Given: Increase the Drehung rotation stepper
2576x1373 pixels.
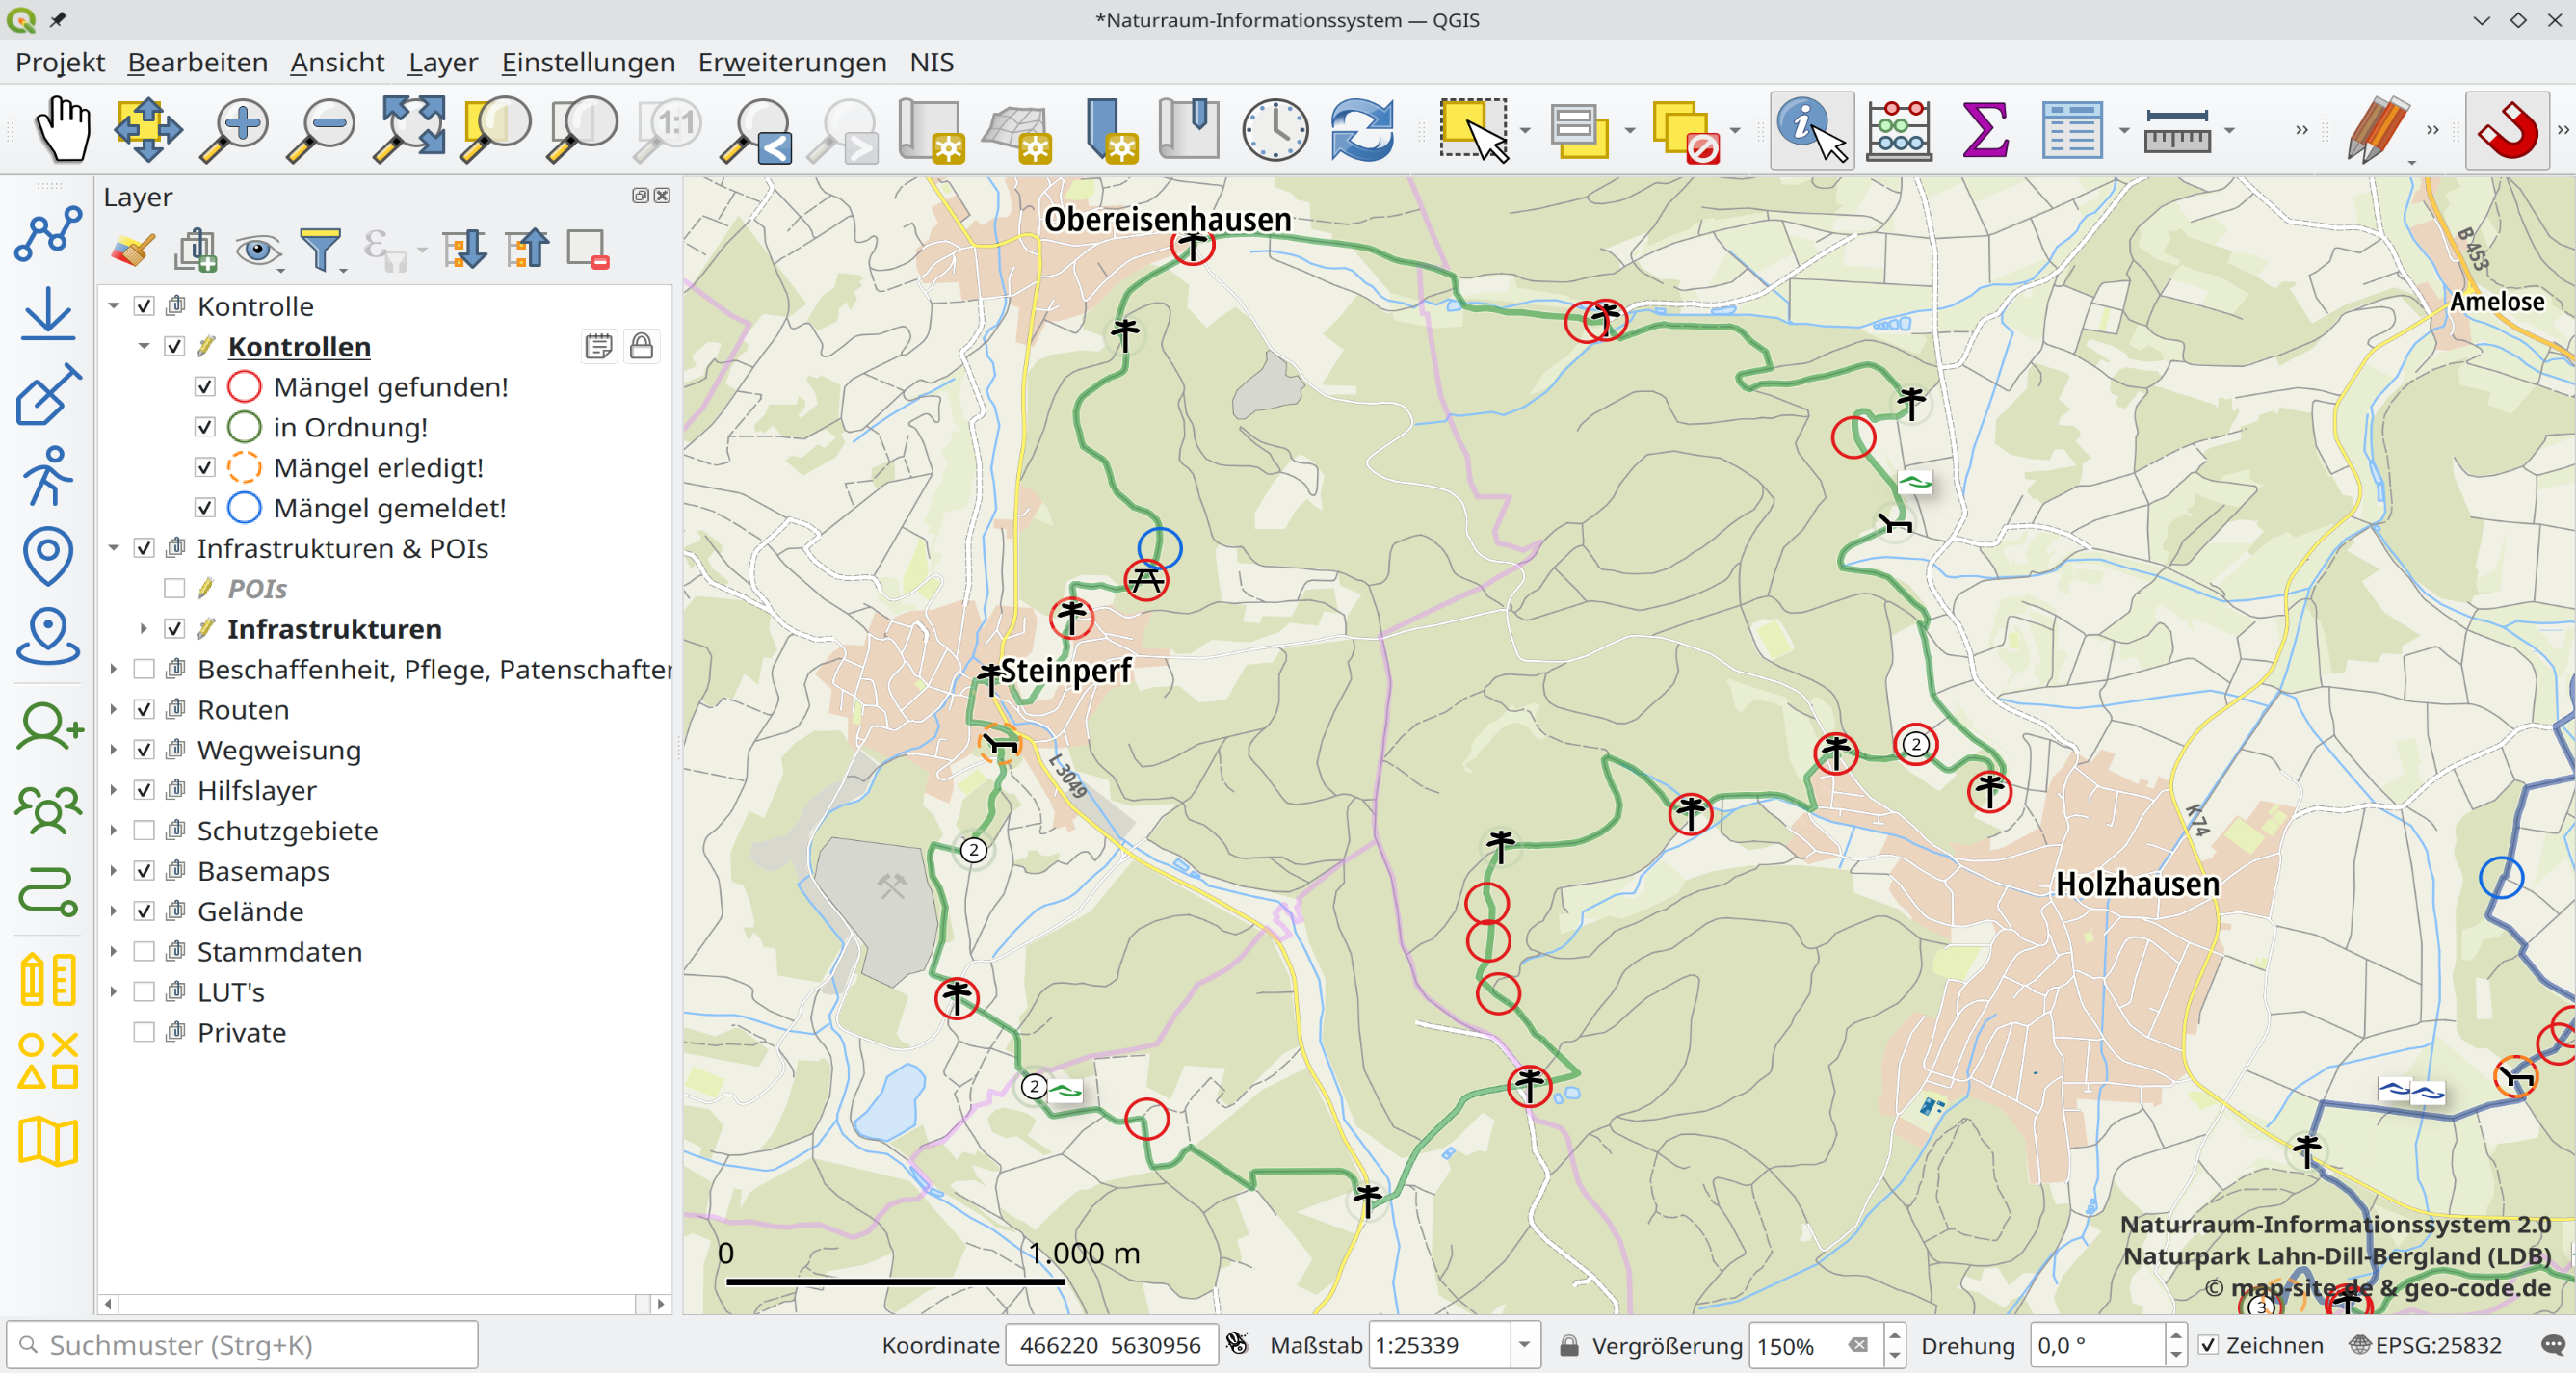Looking at the screenshot, I should [x=2175, y=1335].
